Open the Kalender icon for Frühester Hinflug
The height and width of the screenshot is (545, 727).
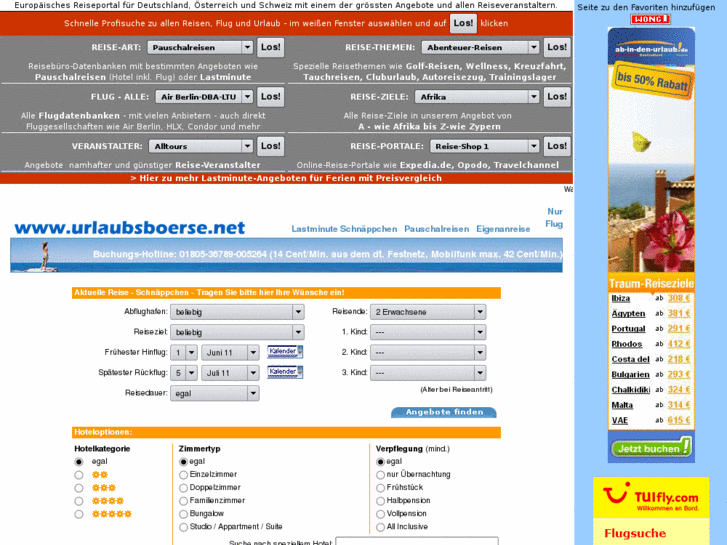coord(285,352)
